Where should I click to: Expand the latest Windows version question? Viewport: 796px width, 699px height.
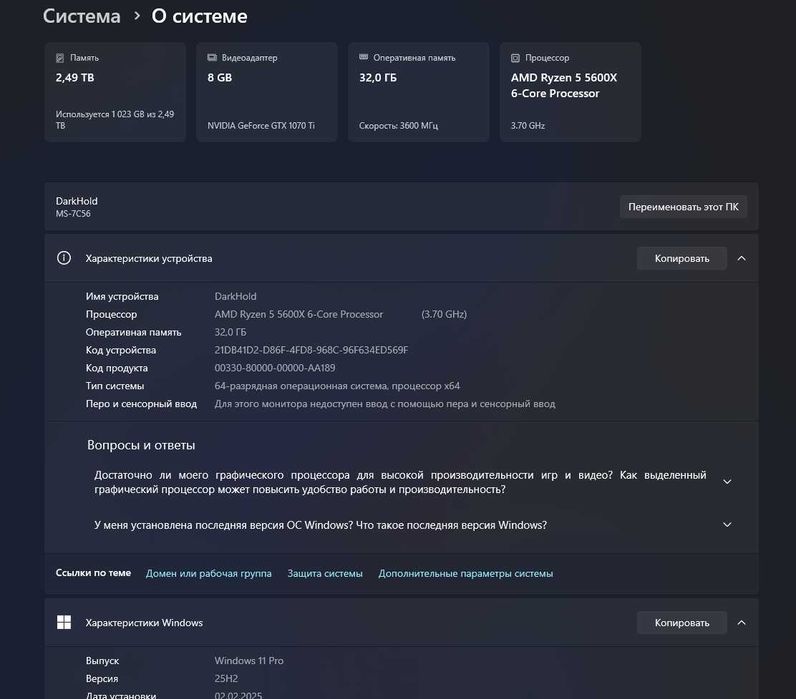(727, 524)
